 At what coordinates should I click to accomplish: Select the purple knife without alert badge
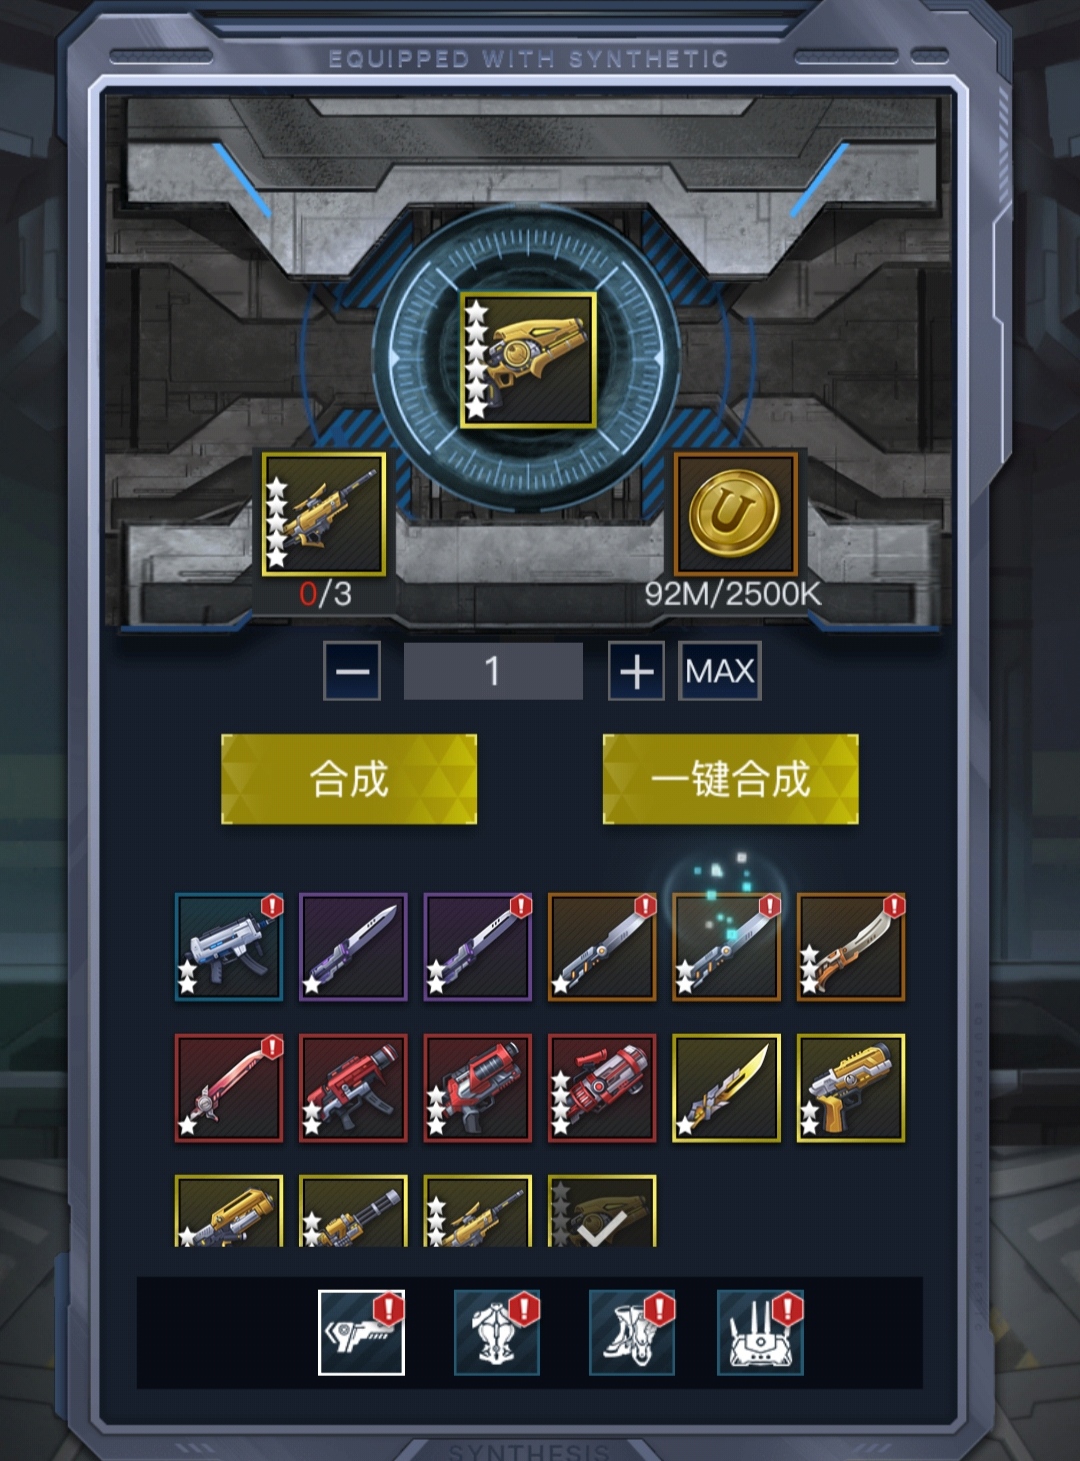(x=353, y=947)
